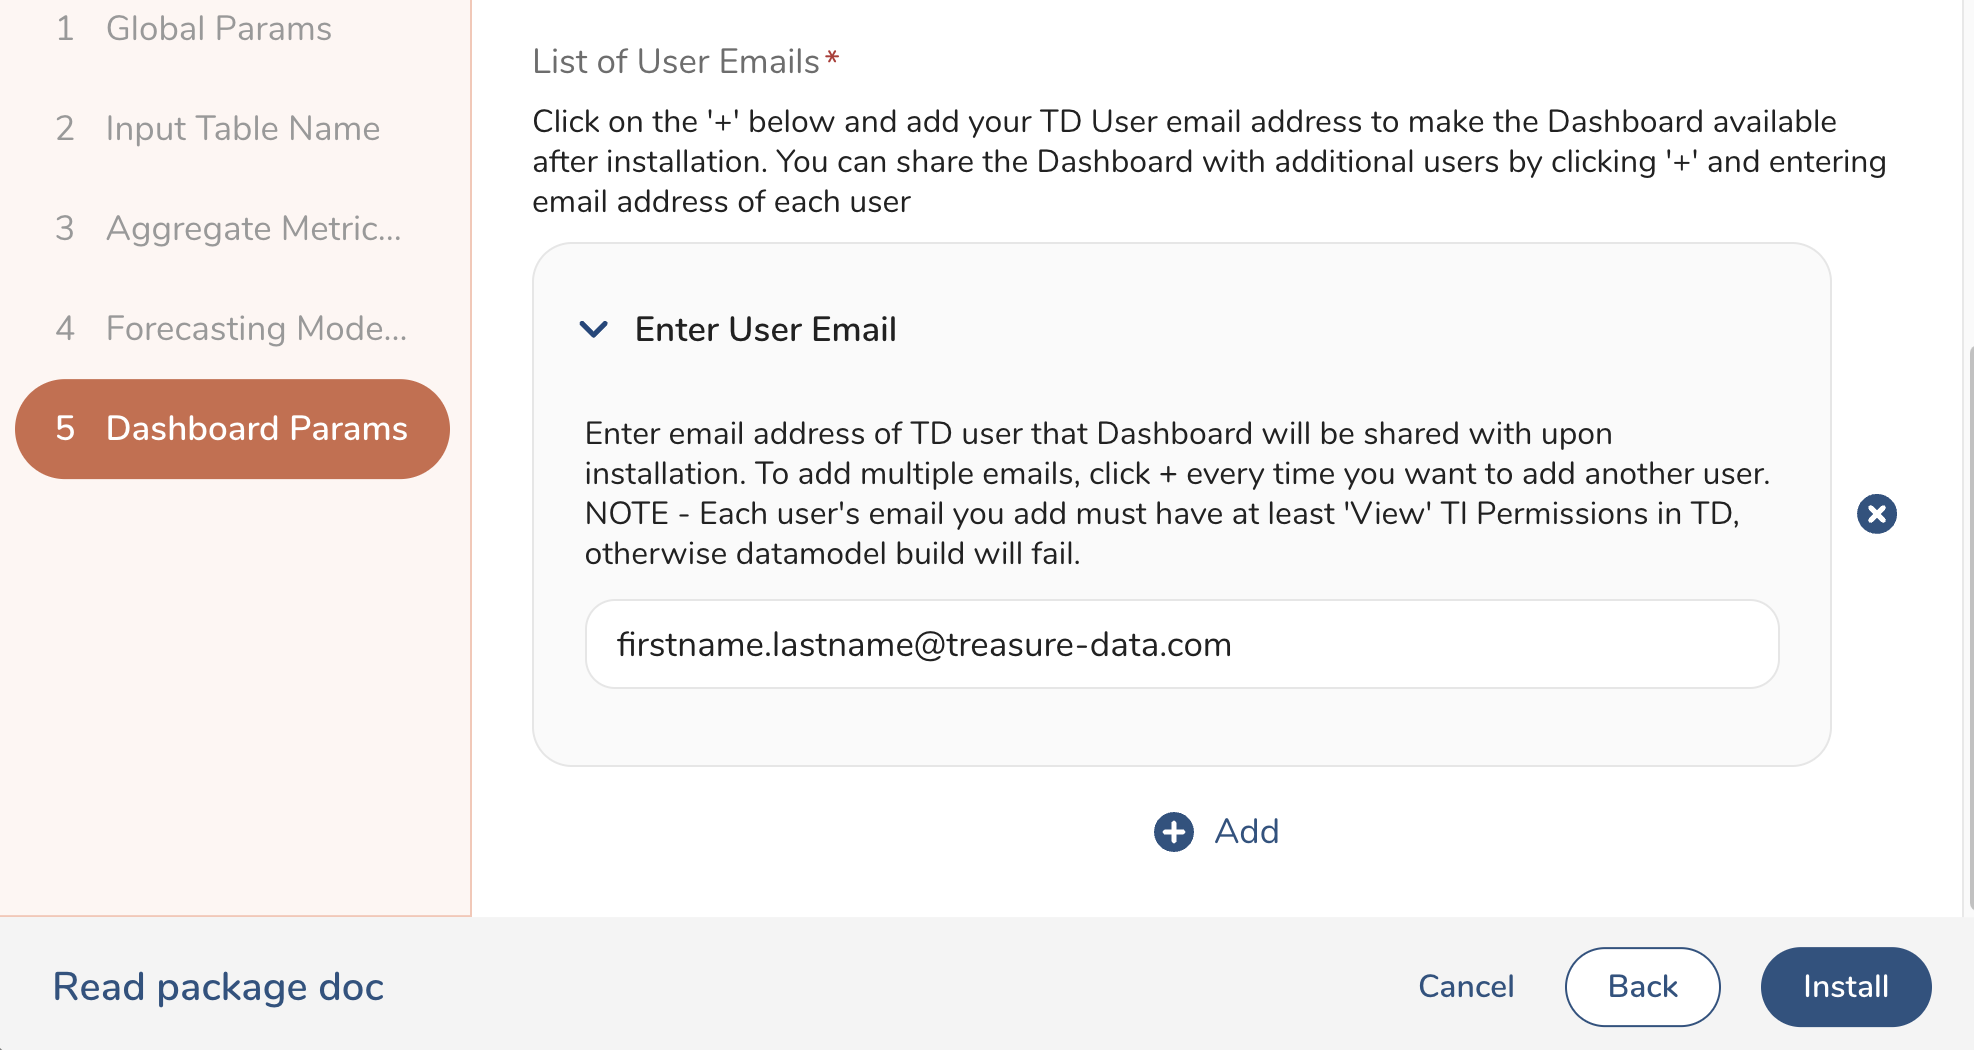Jump to Forecasting Mode step
1974x1050 pixels.
tap(256, 328)
